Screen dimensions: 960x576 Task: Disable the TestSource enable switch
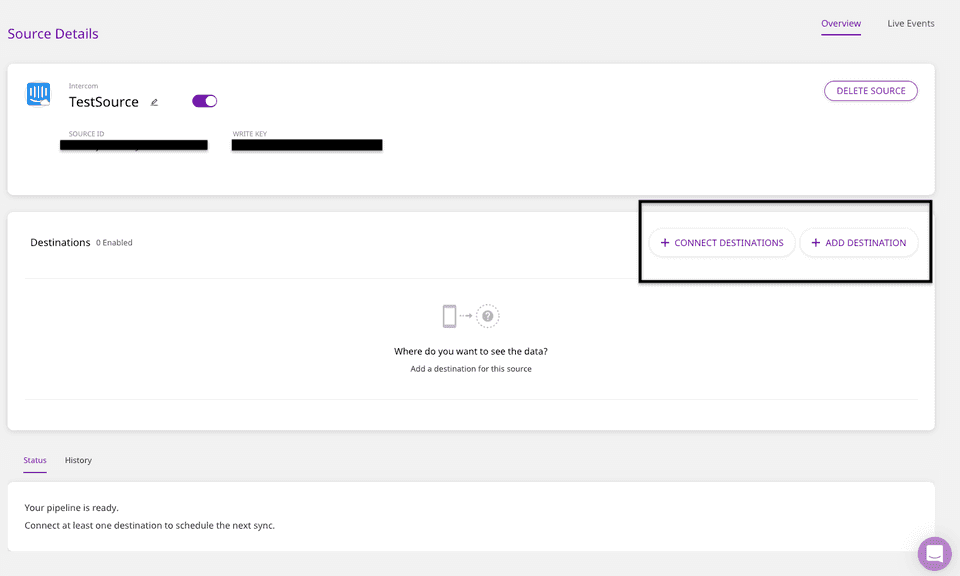click(204, 101)
